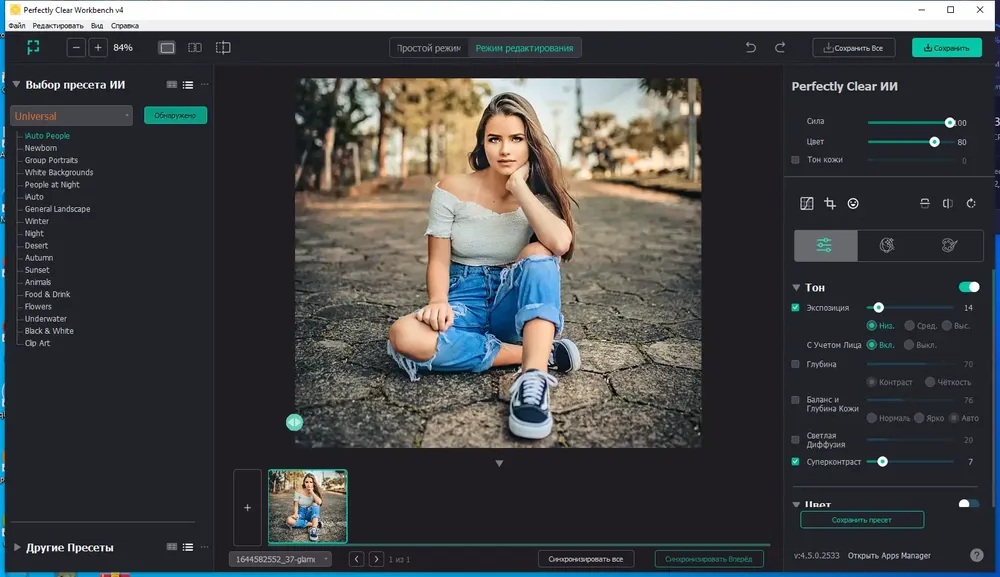Screen dimensions: 1000x577
Task: Open the histogram curves icon
Action: 806,203
